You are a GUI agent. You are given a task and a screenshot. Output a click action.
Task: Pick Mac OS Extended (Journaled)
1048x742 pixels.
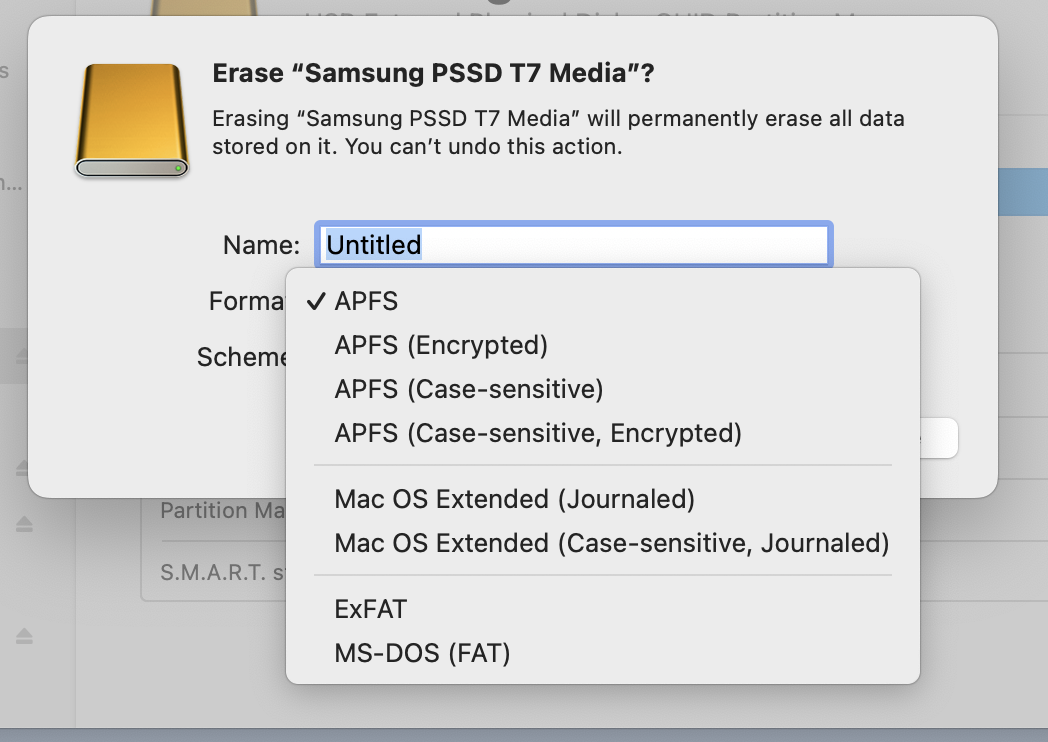click(602, 499)
